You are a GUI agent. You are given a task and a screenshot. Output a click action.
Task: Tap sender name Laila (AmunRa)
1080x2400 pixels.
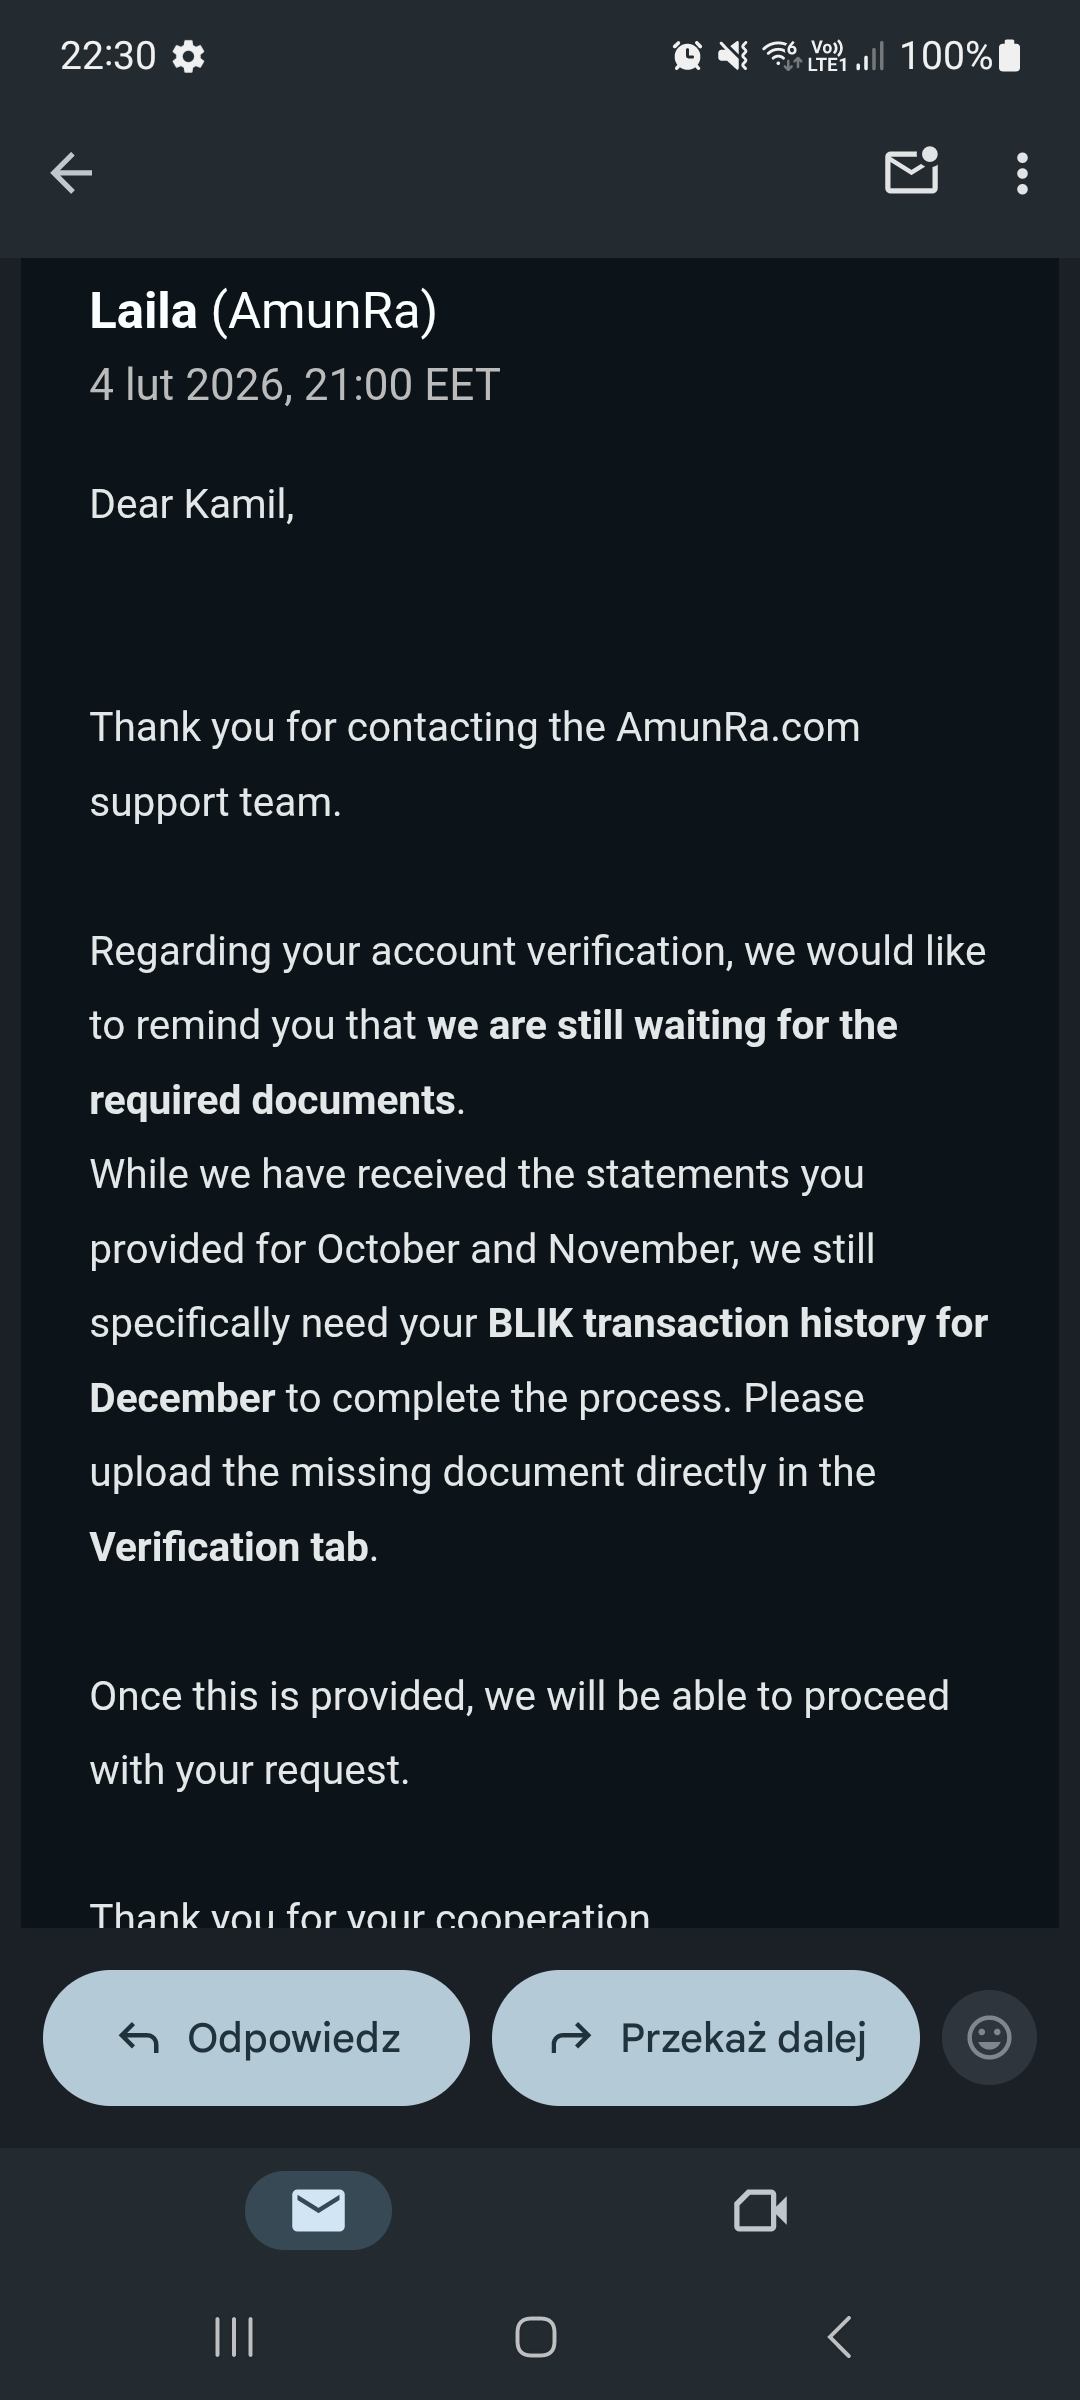(263, 310)
